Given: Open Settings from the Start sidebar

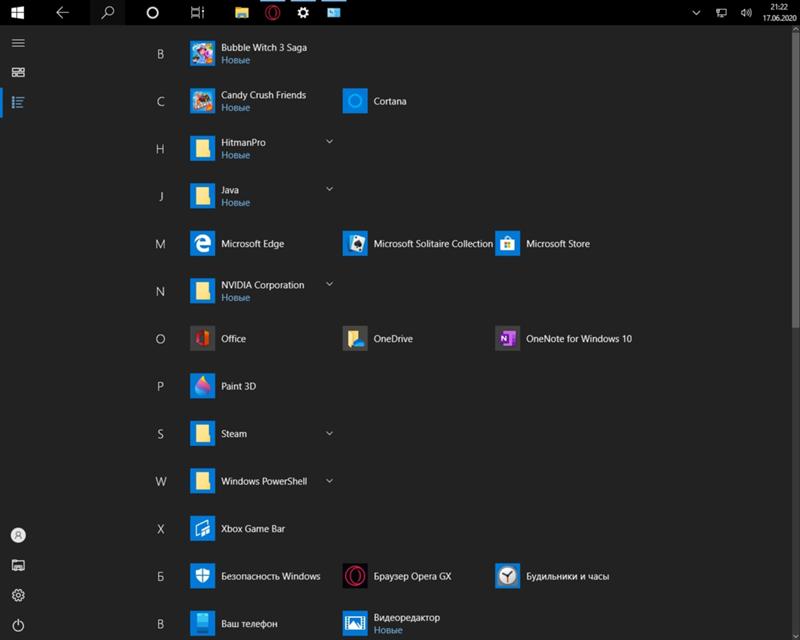Looking at the screenshot, I should tap(18, 595).
